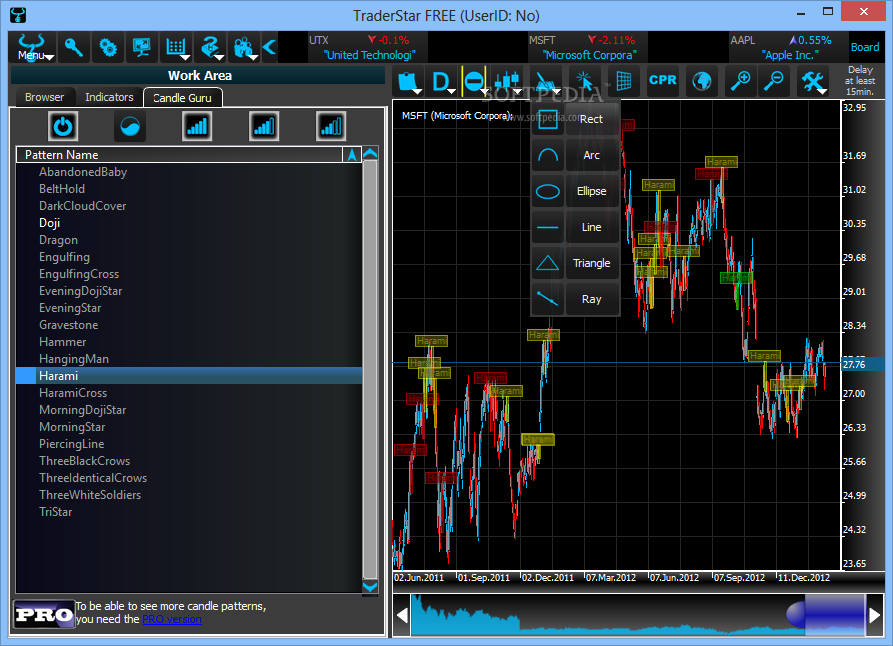893x646 pixels.
Task: Choose Line drawing tool
Action: 575,227
